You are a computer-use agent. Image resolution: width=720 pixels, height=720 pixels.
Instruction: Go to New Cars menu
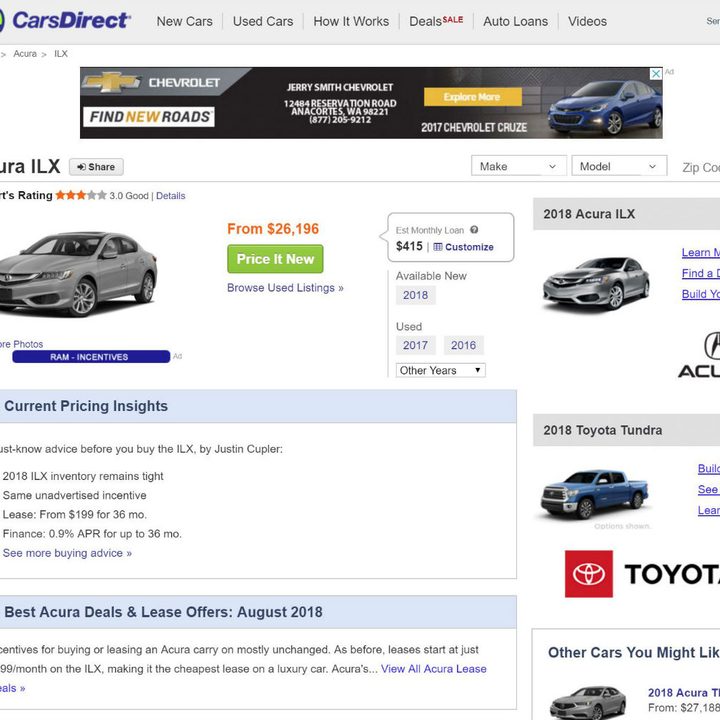click(184, 21)
